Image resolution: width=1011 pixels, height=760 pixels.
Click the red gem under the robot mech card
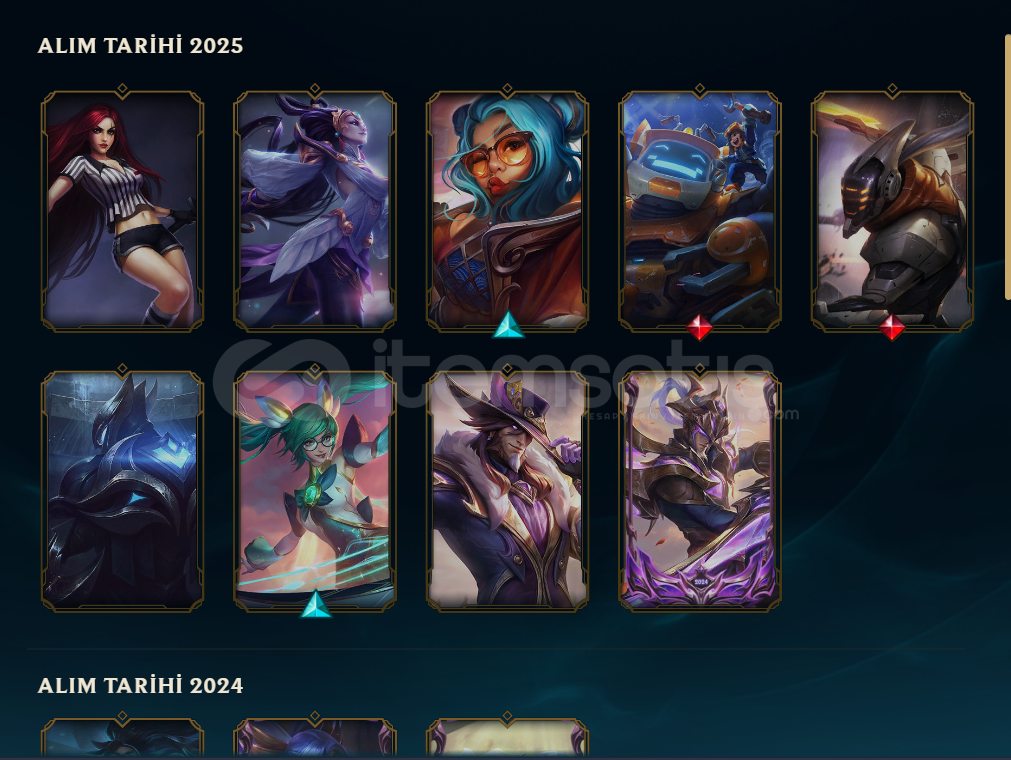point(700,327)
